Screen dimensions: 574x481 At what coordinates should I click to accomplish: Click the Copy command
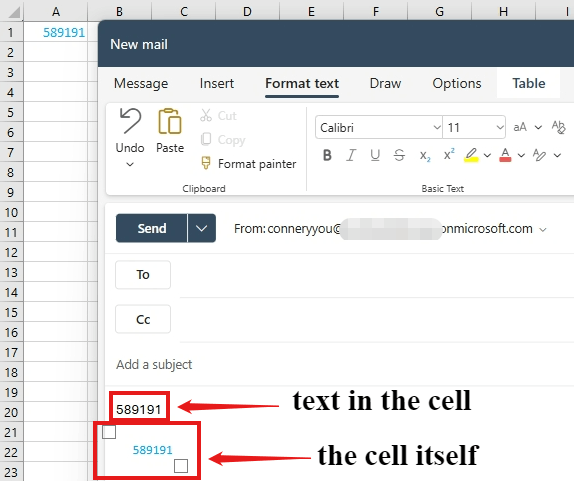pyautogui.click(x=223, y=140)
